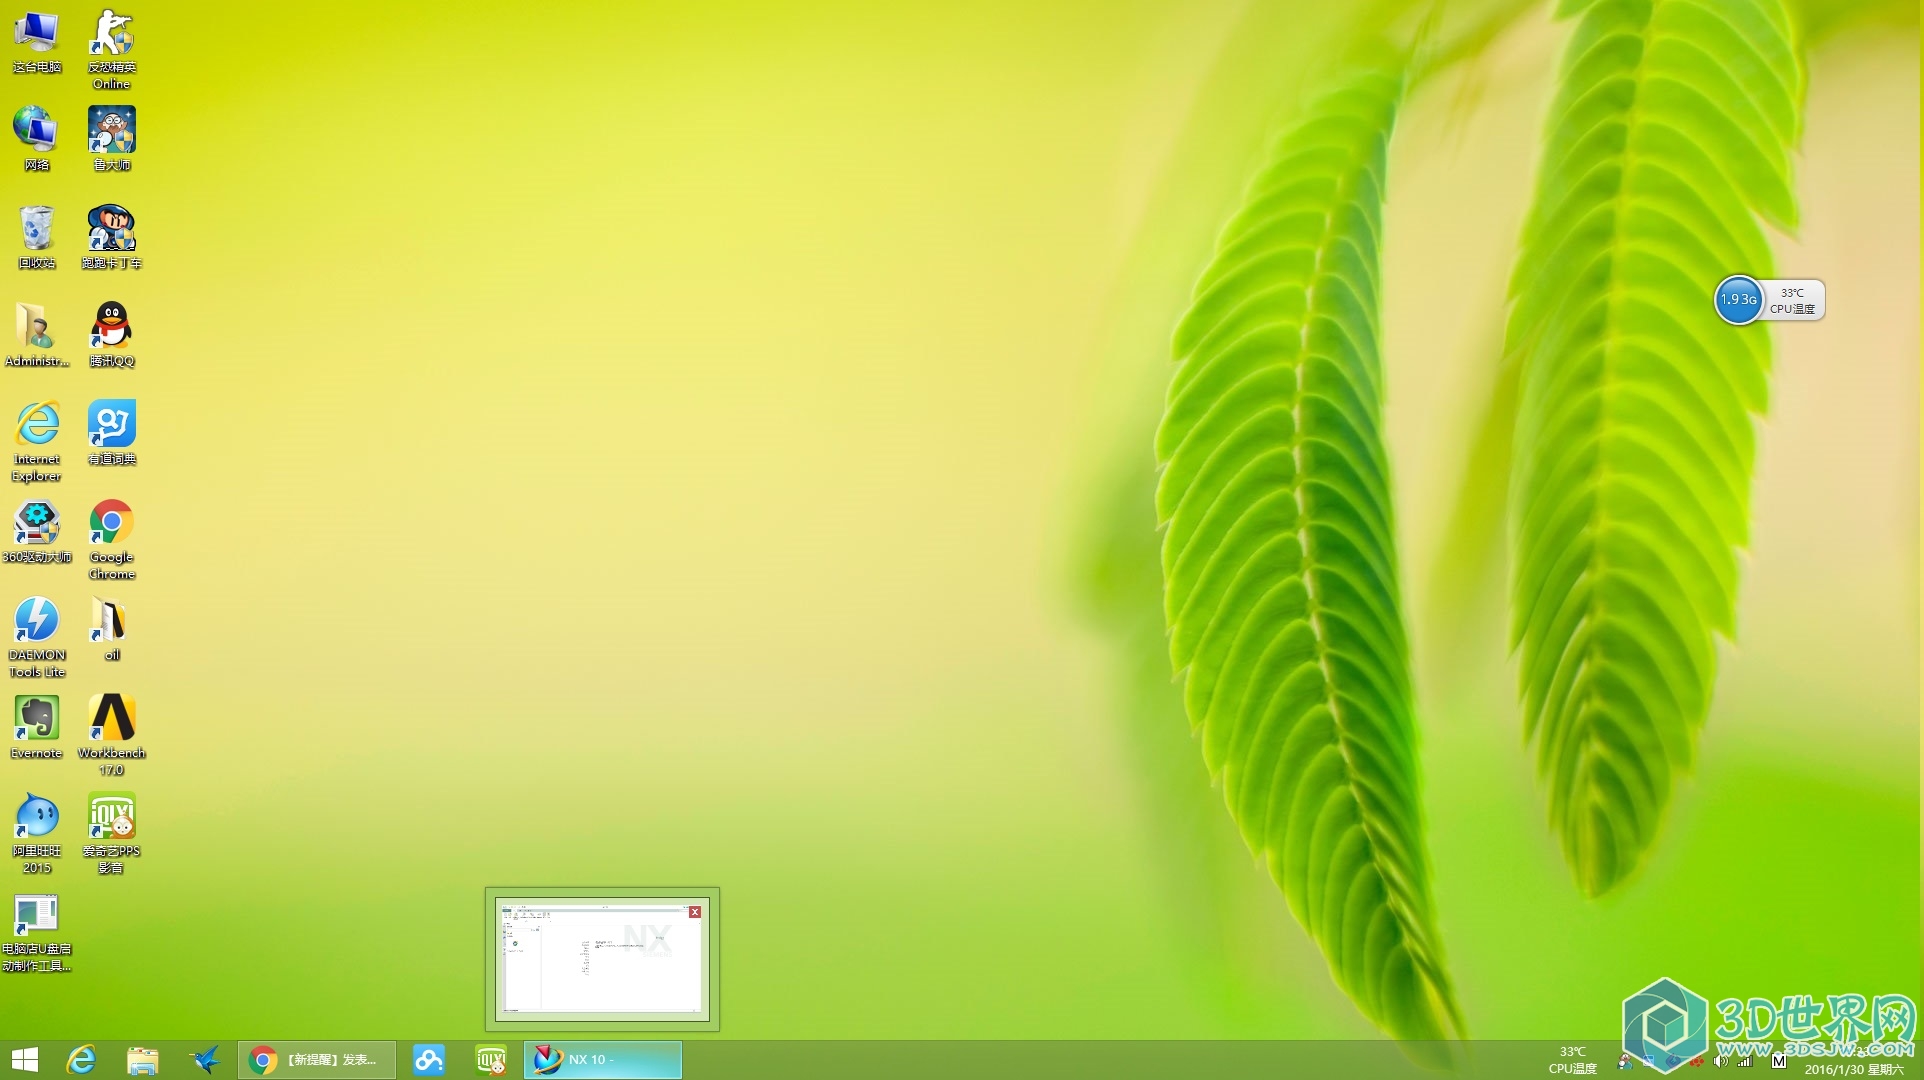
Task: Select the 网络 (Network) desktop icon
Action: (37, 139)
